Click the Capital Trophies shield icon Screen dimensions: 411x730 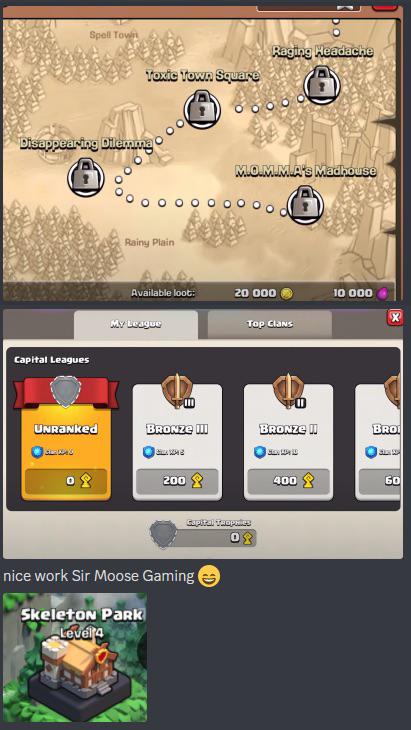click(x=163, y=534)
